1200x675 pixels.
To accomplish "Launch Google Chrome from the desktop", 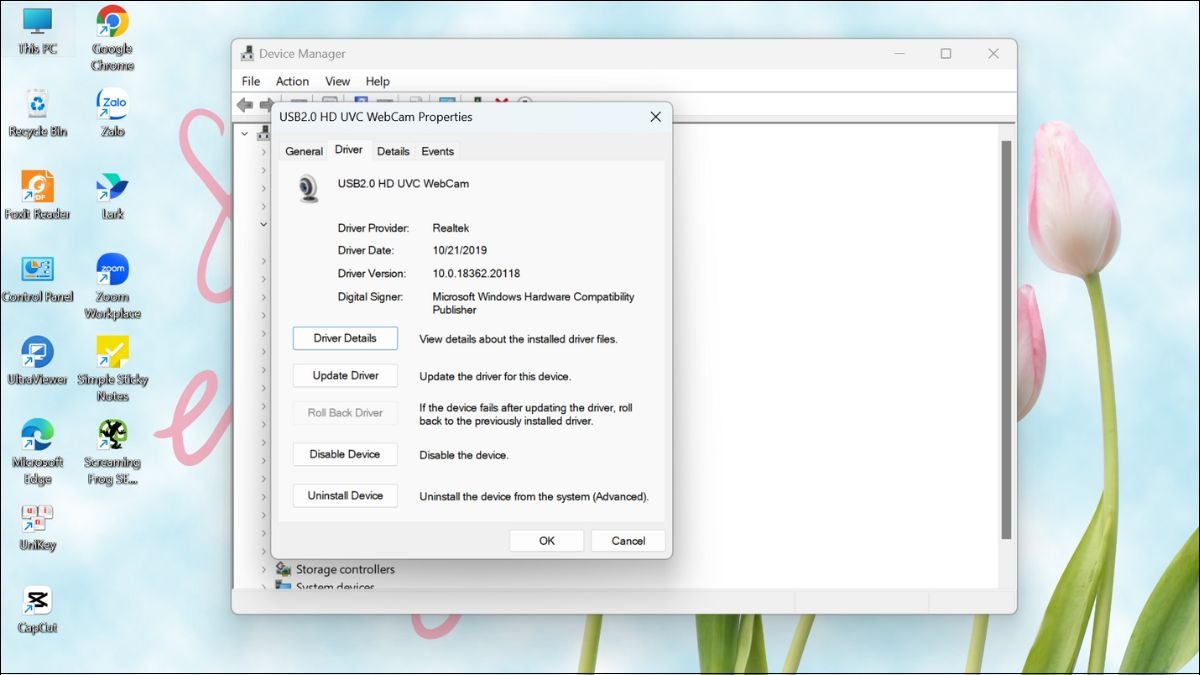I will click(112, 38).
